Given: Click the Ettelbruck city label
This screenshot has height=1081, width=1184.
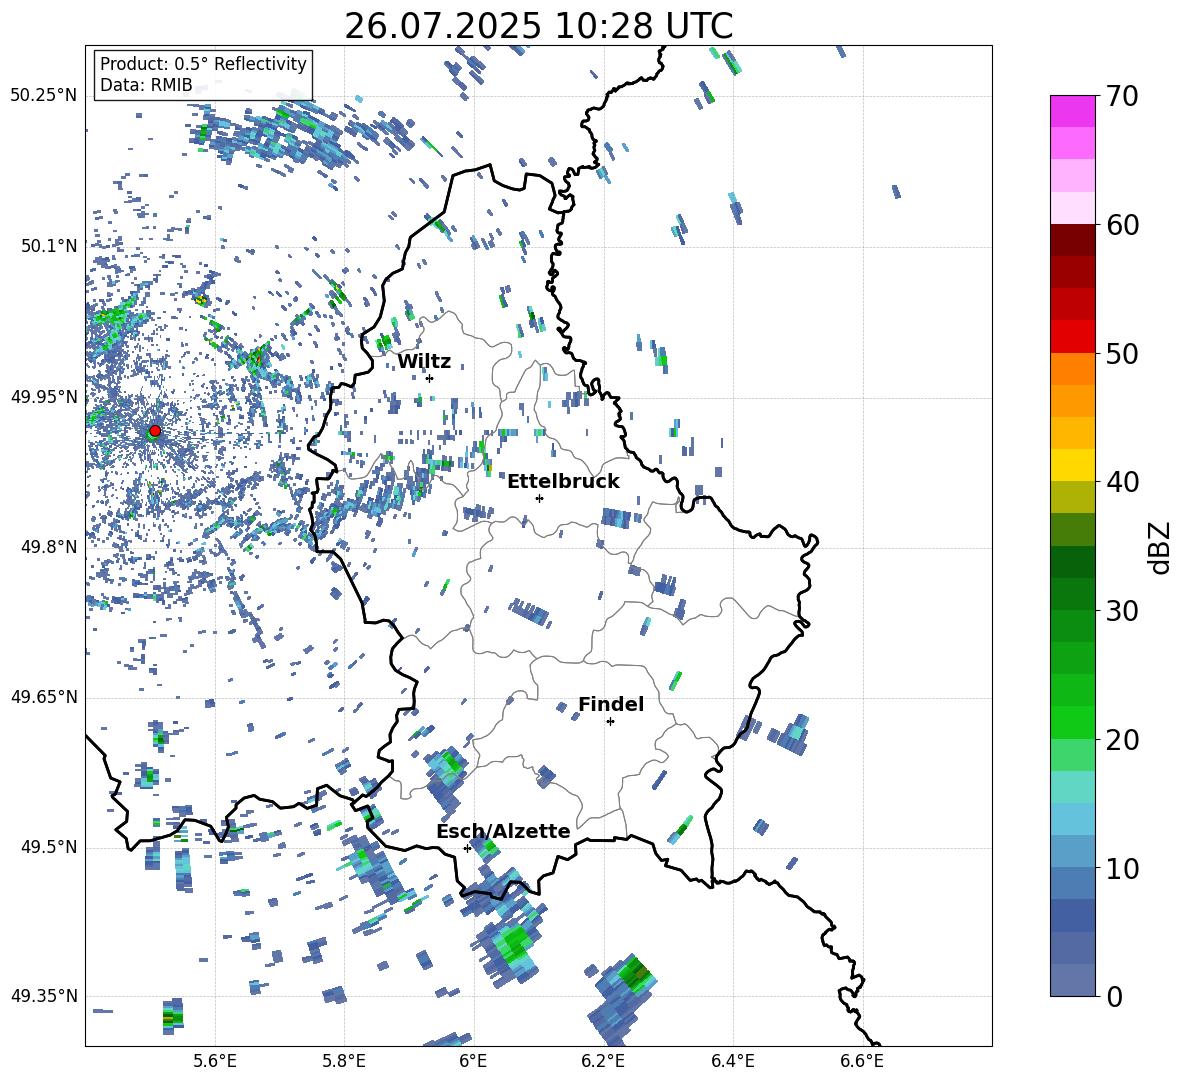Looking at the screenshot, I should click(563, 482).
